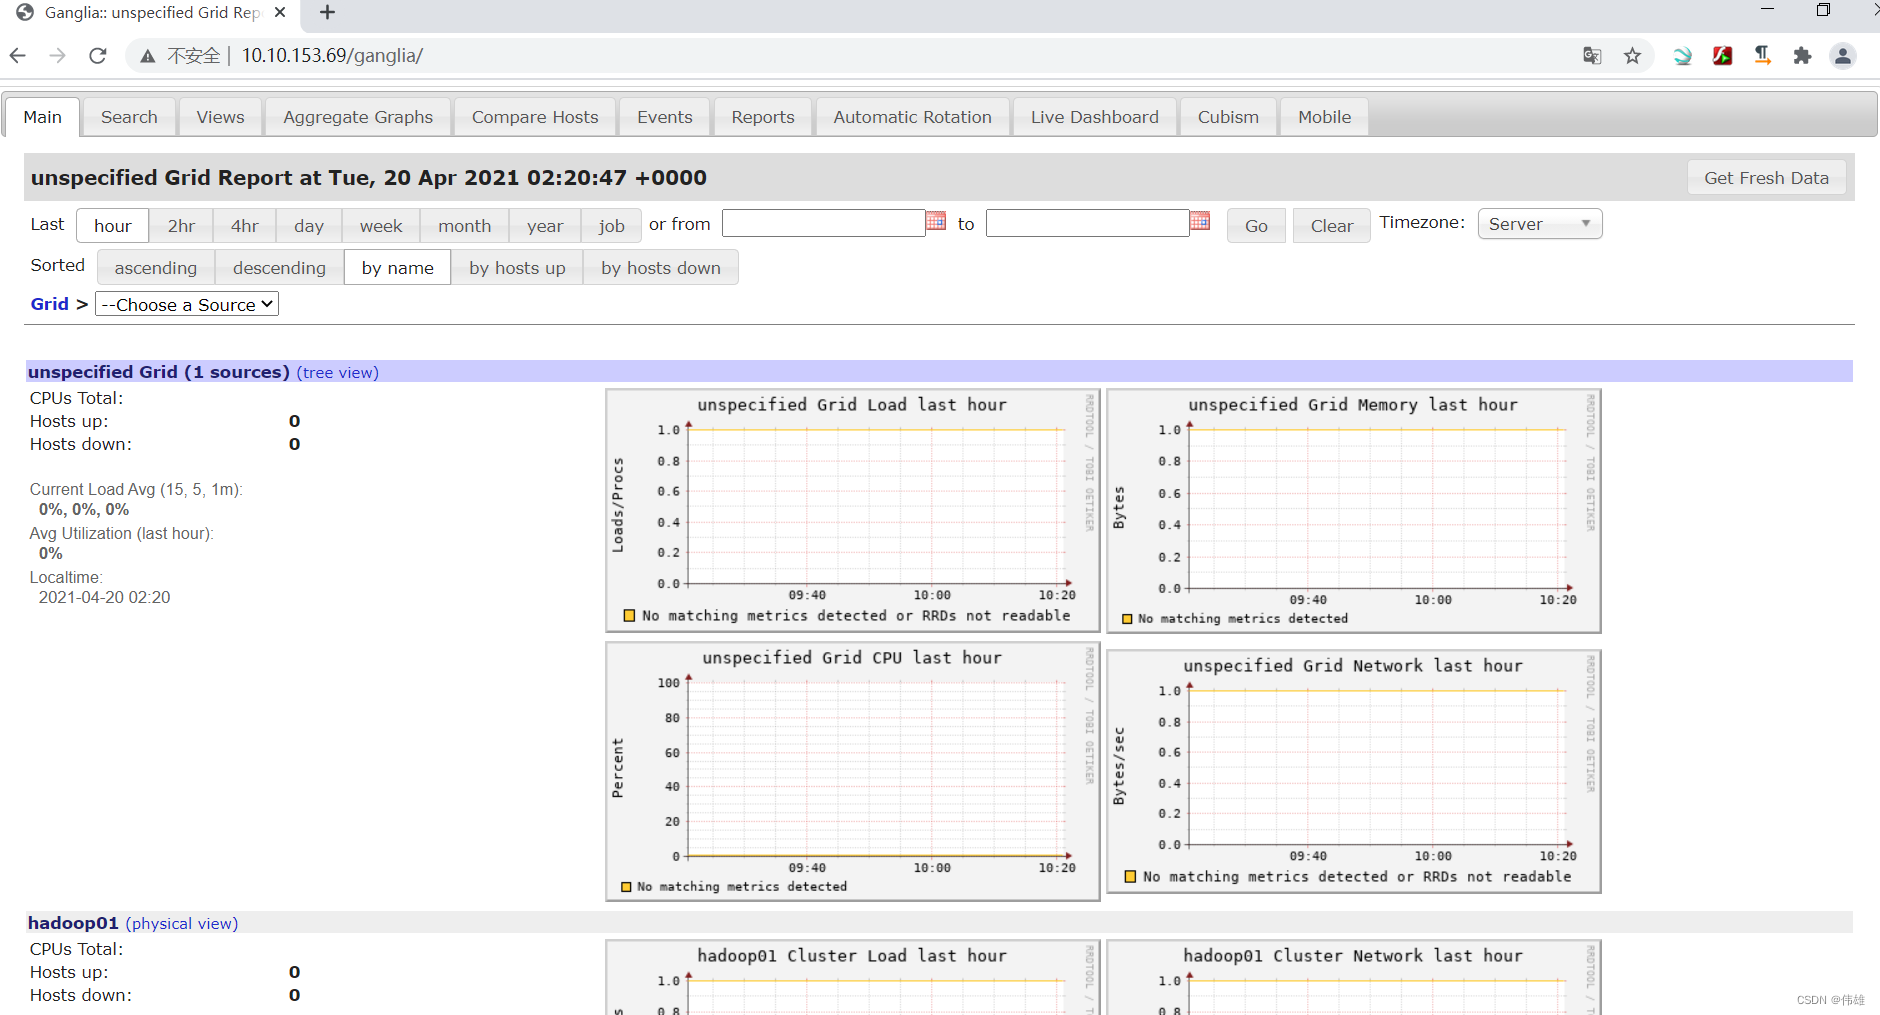Reload the Ganglia page
Image resolution: width=1880 pixels, height=1015 pixels.
[x=97, y=56]
